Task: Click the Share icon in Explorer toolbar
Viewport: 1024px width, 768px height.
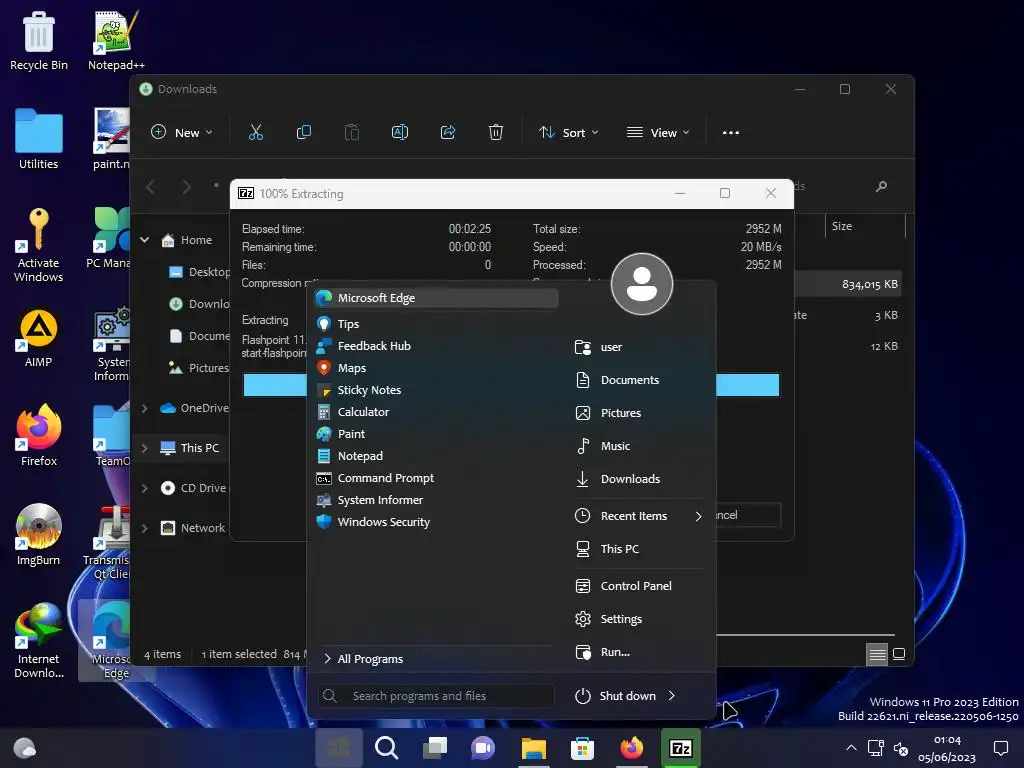Action: 448,133
